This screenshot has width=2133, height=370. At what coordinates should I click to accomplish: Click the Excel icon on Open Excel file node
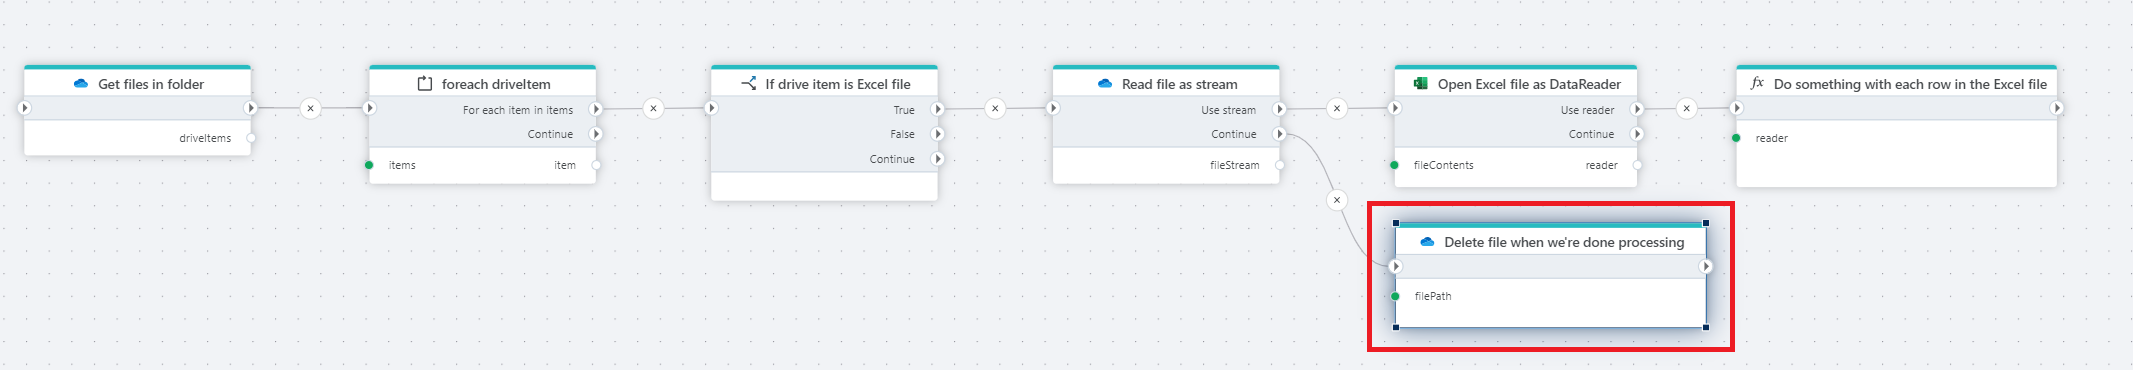(1420, 84)
